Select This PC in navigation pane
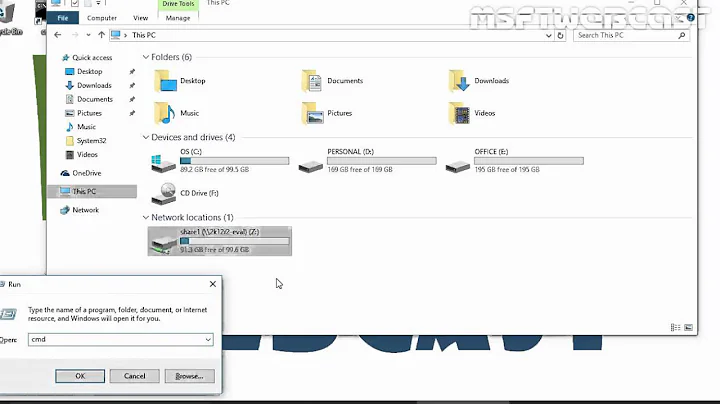 click(92, 191)
